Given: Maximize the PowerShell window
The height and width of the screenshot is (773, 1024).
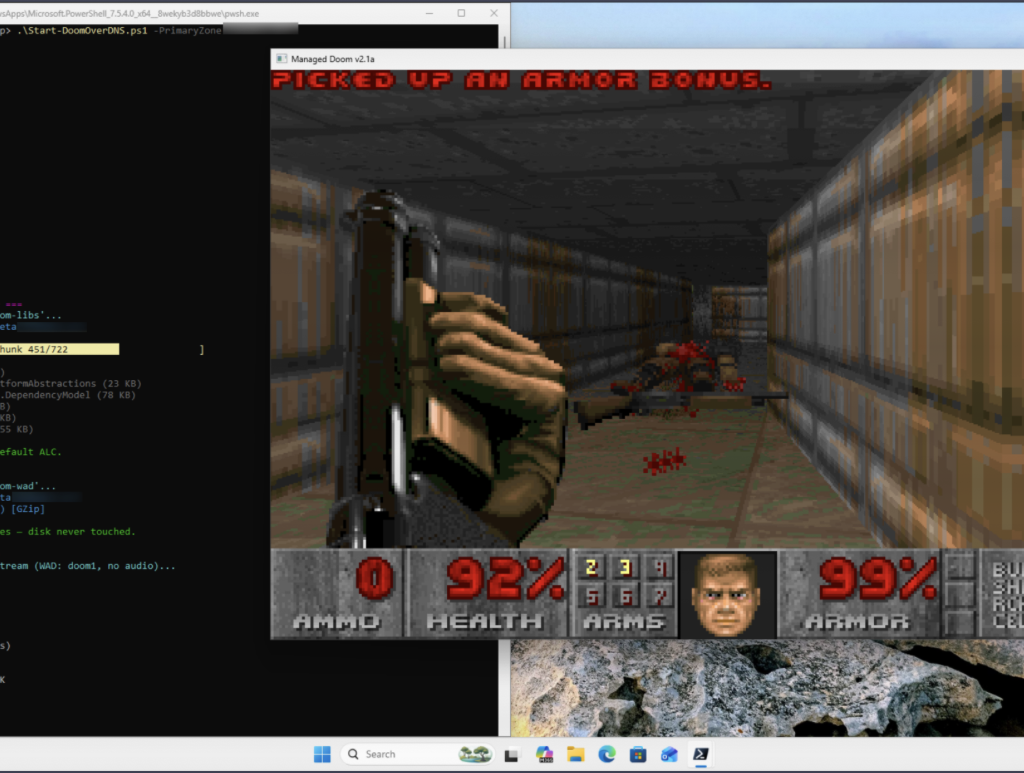Looking at the screenshot, I should [461, 13].
